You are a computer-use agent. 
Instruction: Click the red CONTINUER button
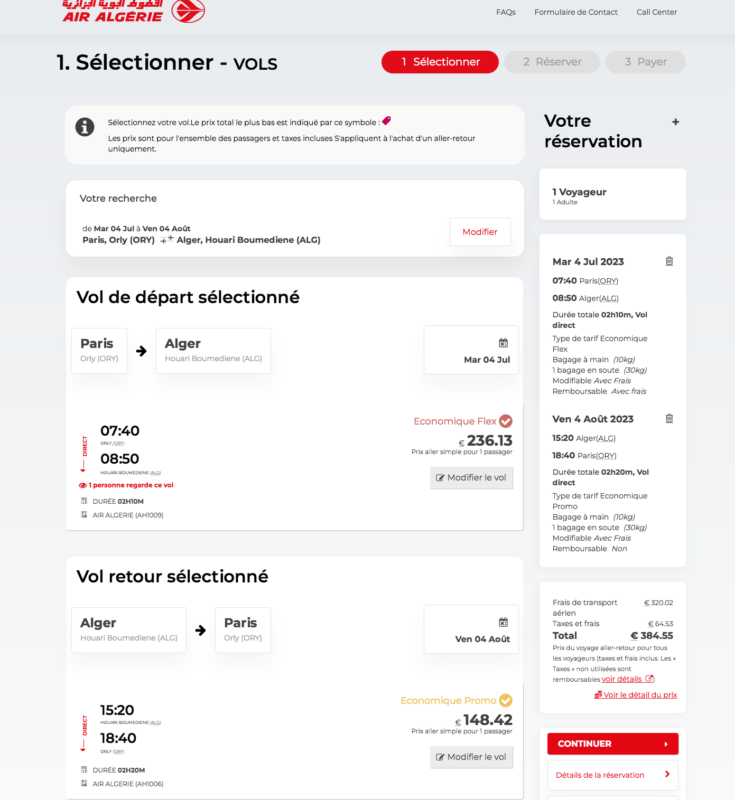click(x=613, y=743)
